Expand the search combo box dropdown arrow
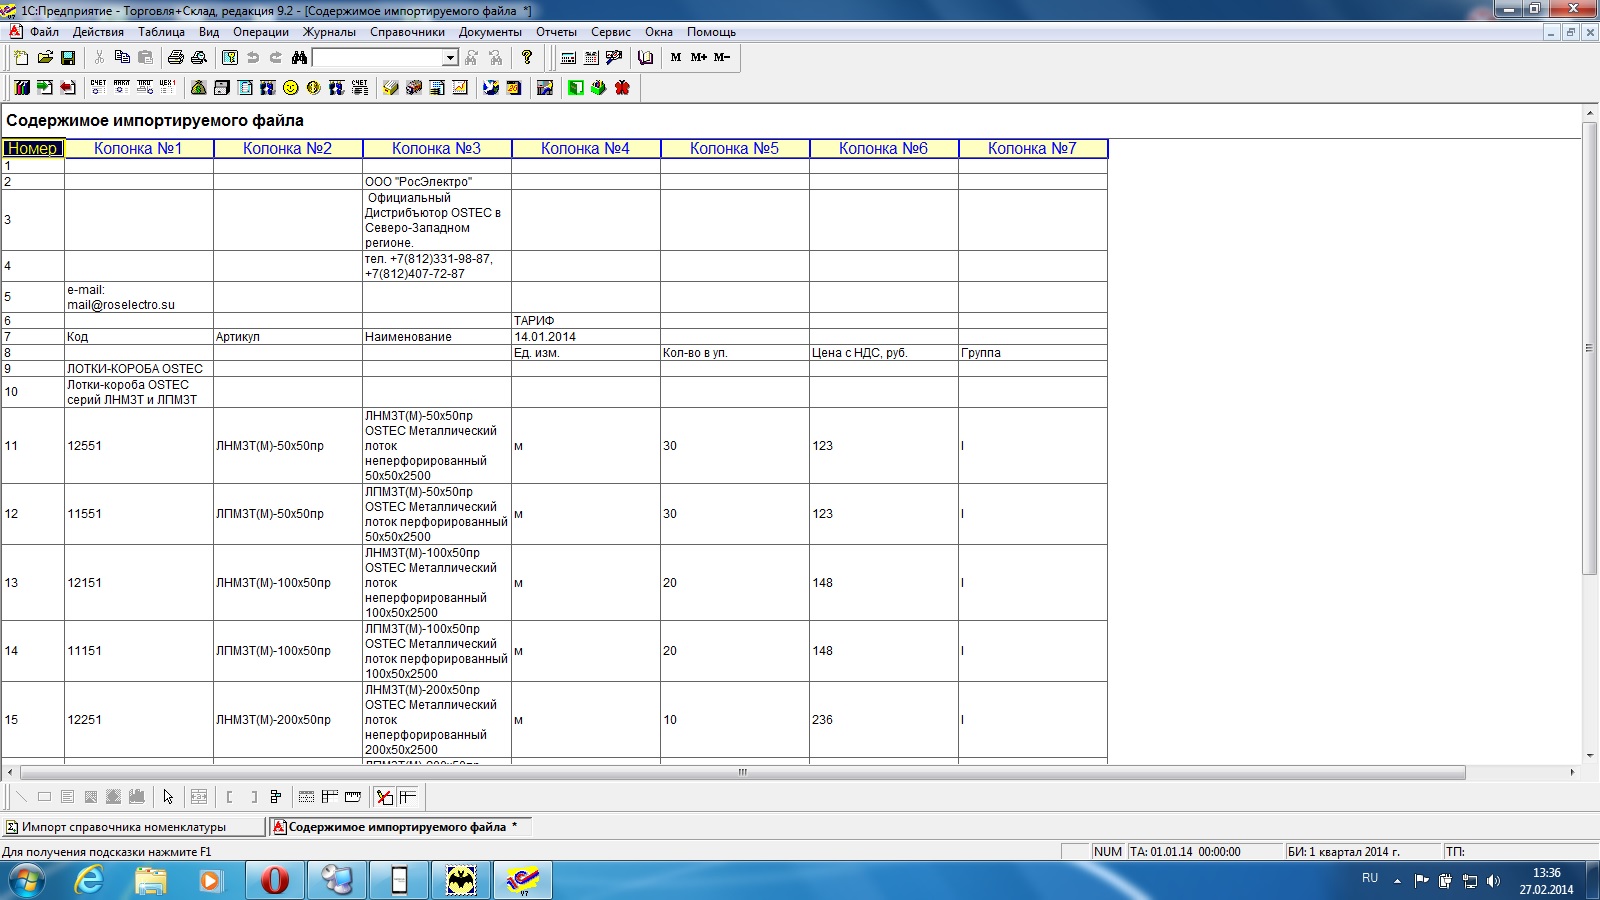1600x900 pixels. click(450, 58)
